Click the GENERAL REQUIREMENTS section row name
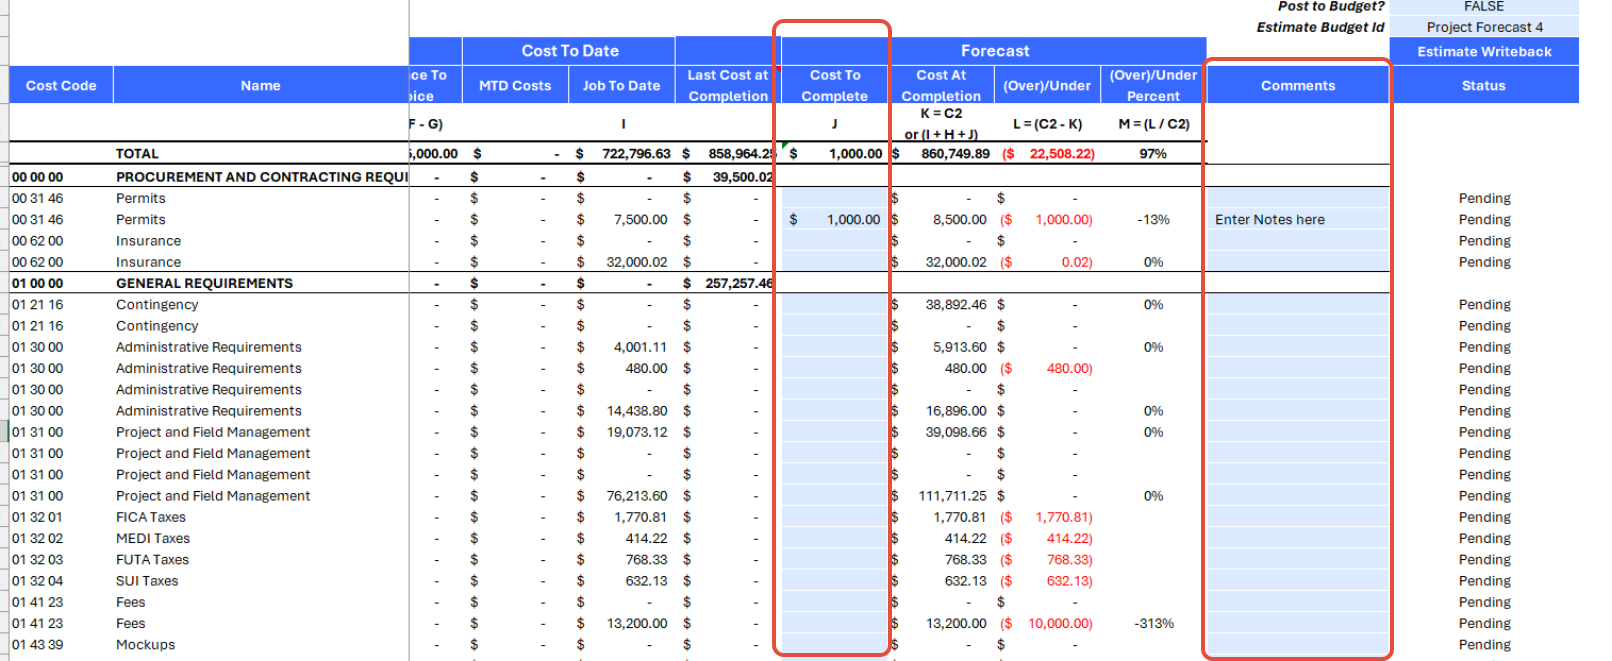The height and width of the screenshot is (661, 1612). 204,284
